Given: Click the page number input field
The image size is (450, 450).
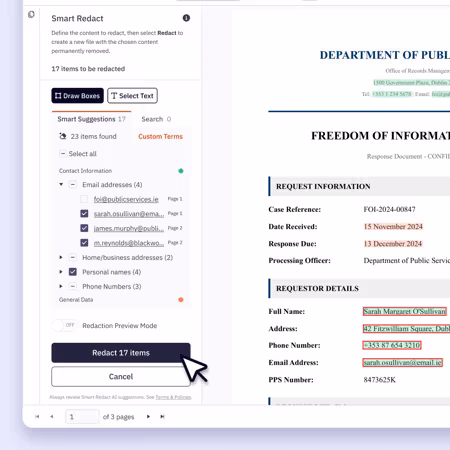Looking at the screenshot, I should (82, 417).
